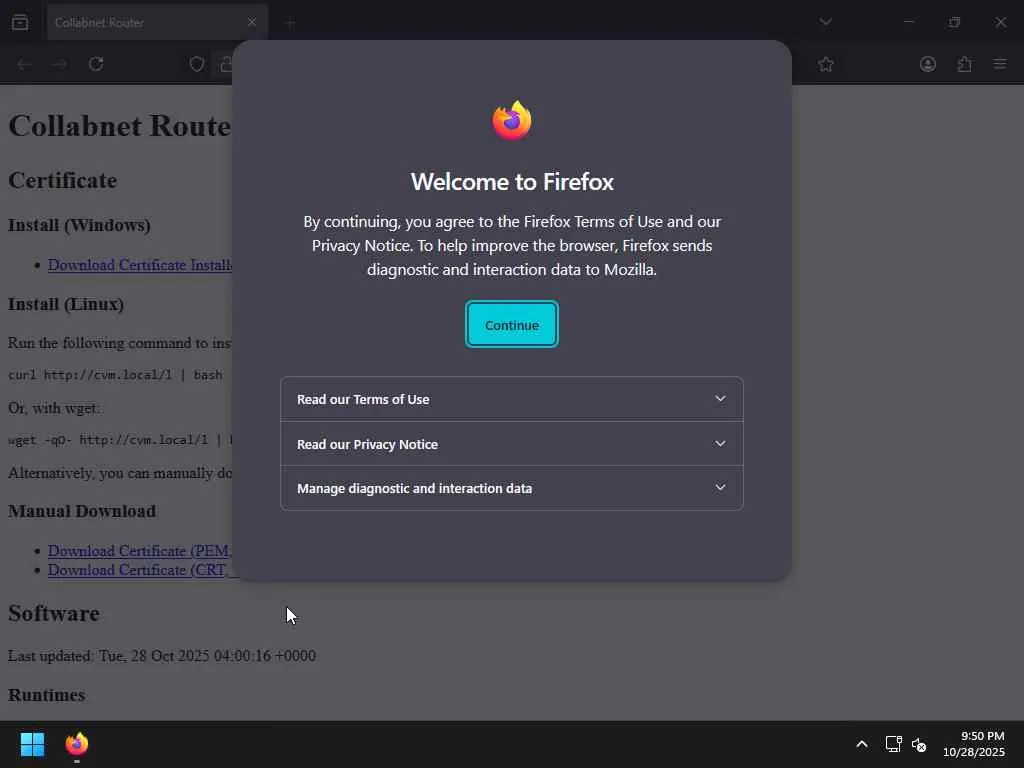Open muted volume tray icon
This screenshot has height=768, width=1024.
point(919,744)
